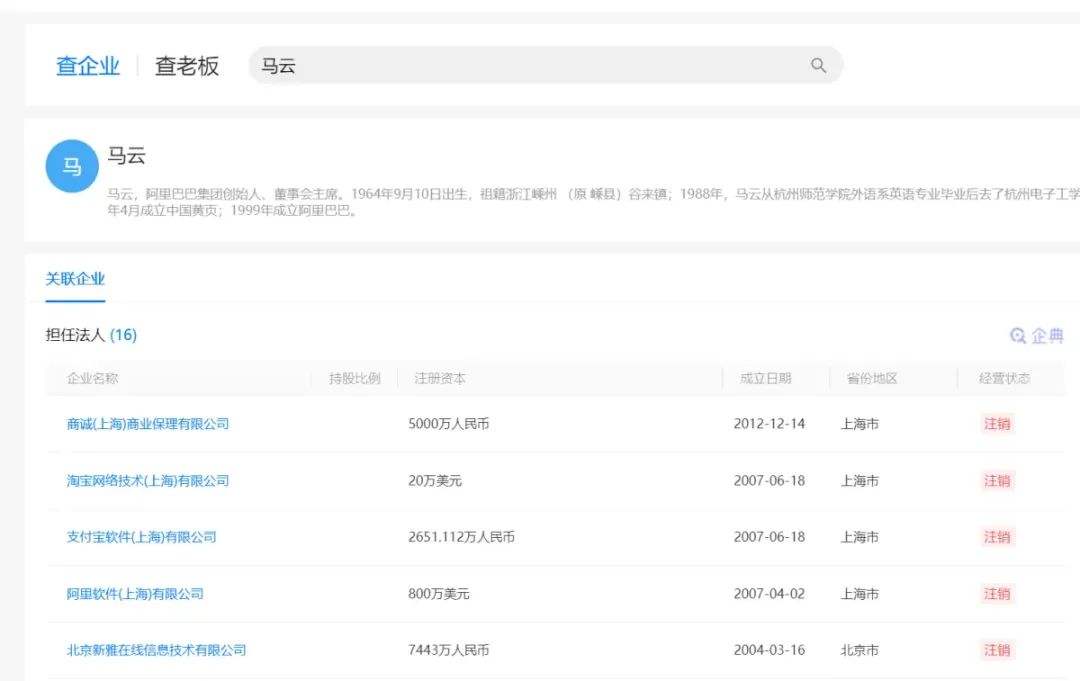The width and height of the screenshot is (1080, 681).
Task: Click 注销 status tag for 阿里软件(上海)
Action: [x=997, y=594]
